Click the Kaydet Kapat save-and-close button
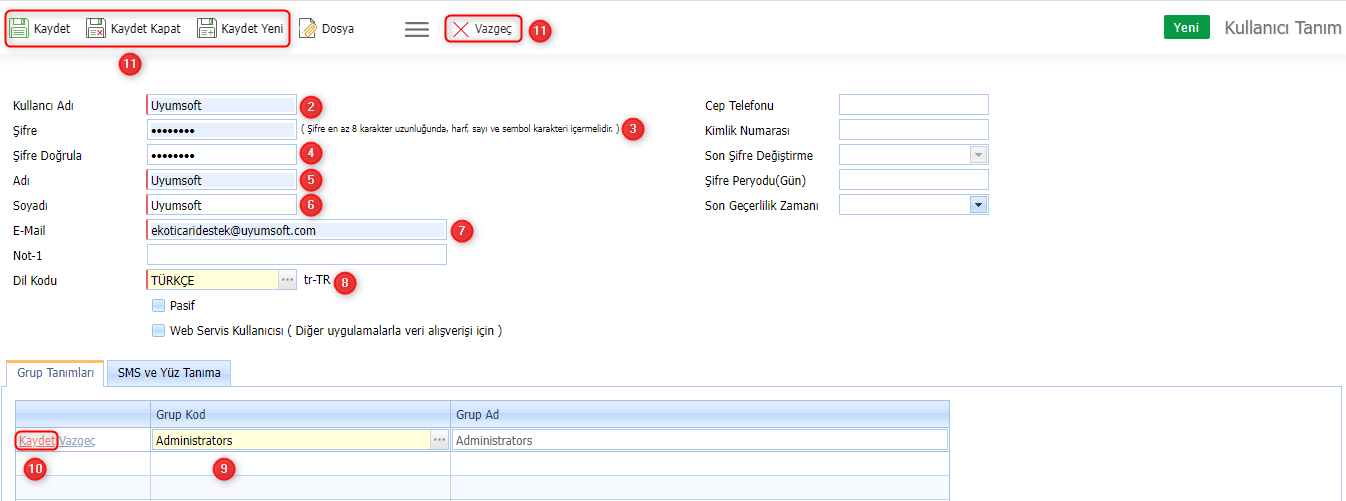Screen dimensions: 1346x501 133,29
